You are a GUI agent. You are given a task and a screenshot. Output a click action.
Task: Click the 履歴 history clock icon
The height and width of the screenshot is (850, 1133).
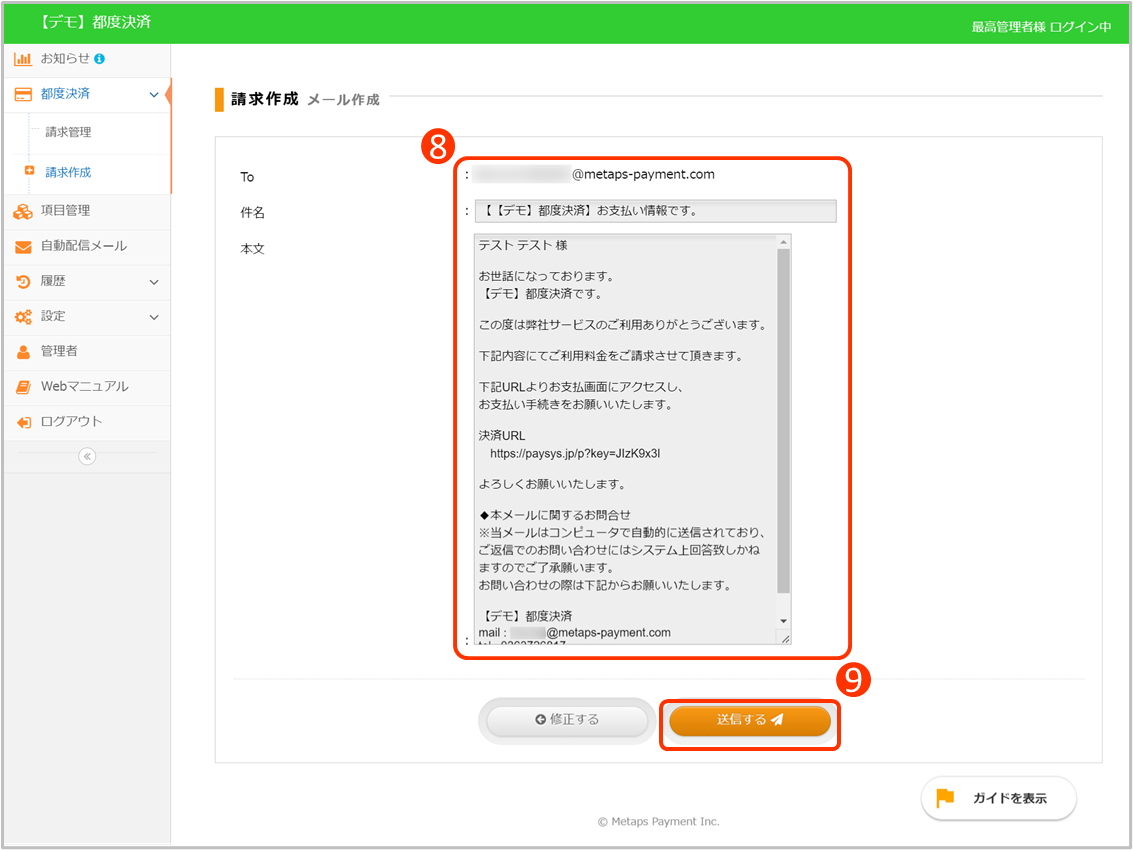point(23,282)
